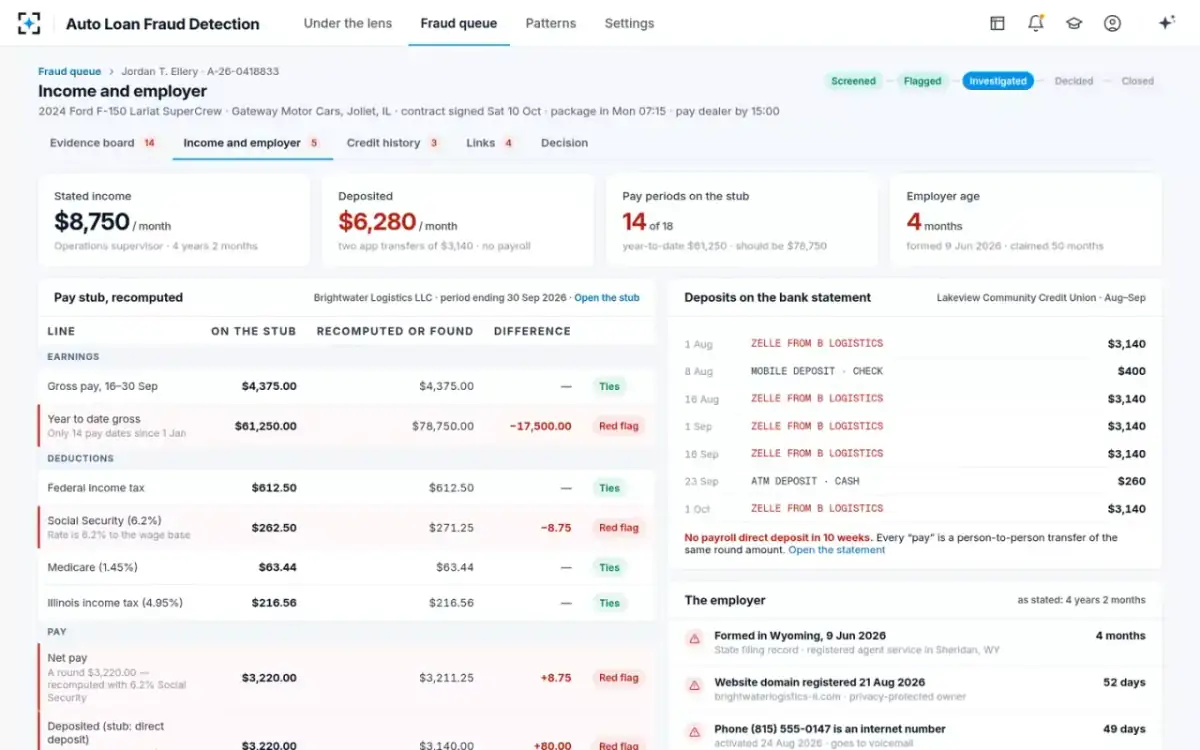Select ATM DEPOSIT · CASH row

[915, 481]
